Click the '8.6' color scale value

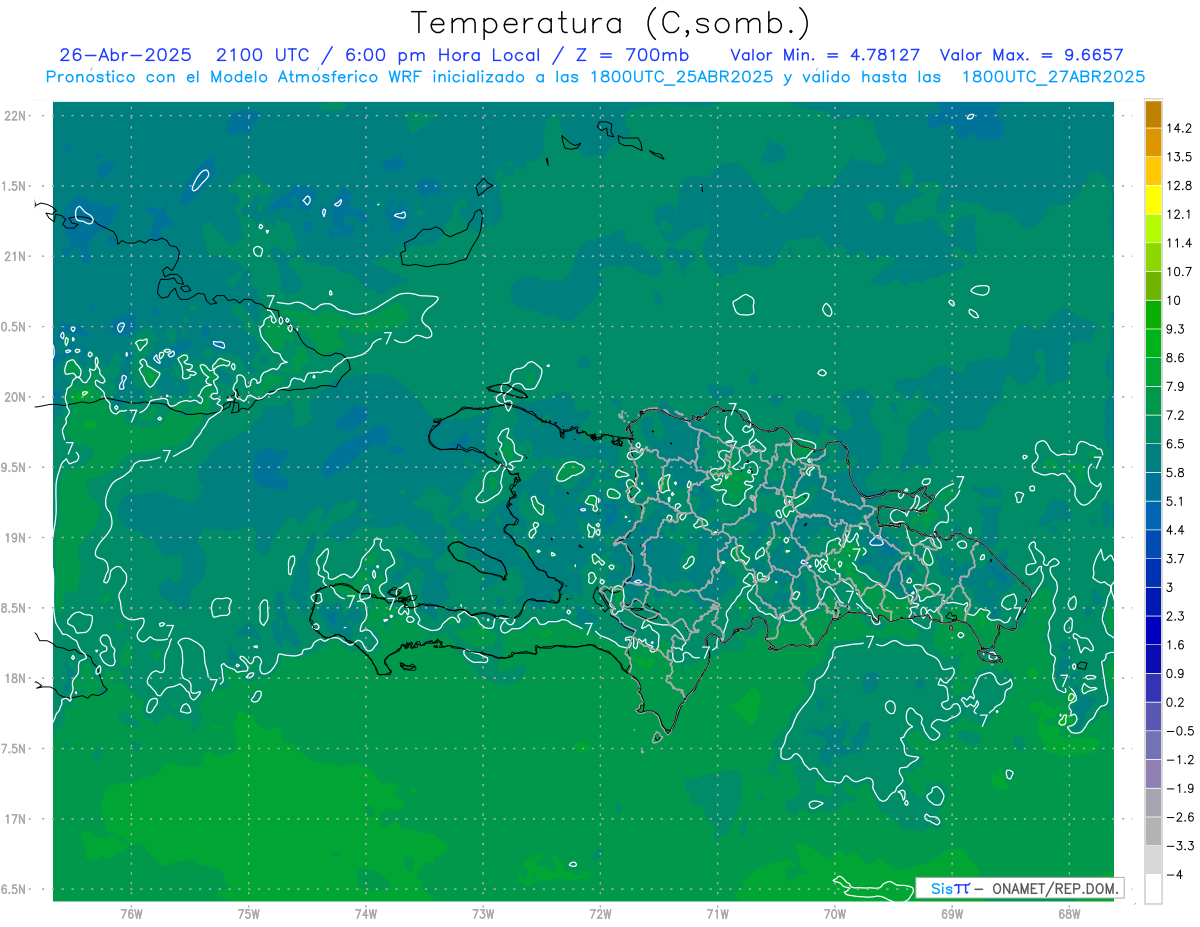point(1175,358)
